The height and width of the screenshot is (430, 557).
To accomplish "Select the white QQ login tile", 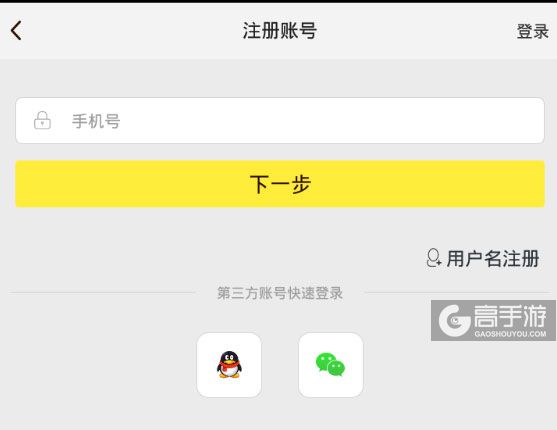I will coord(229,365).
